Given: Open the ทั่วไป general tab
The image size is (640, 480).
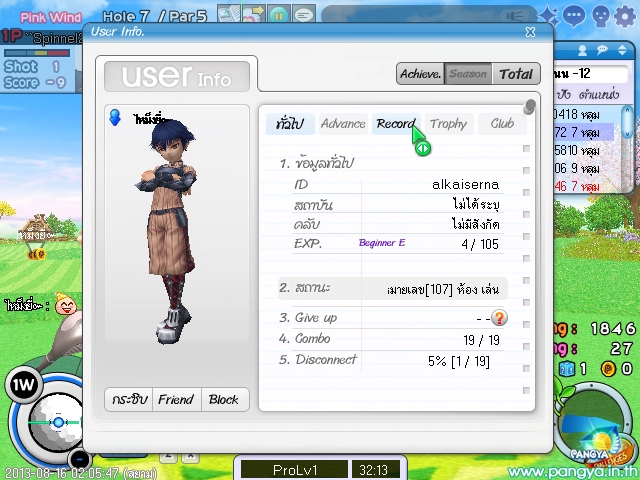Looking at the screenshot, I should [x=290, y=124].
